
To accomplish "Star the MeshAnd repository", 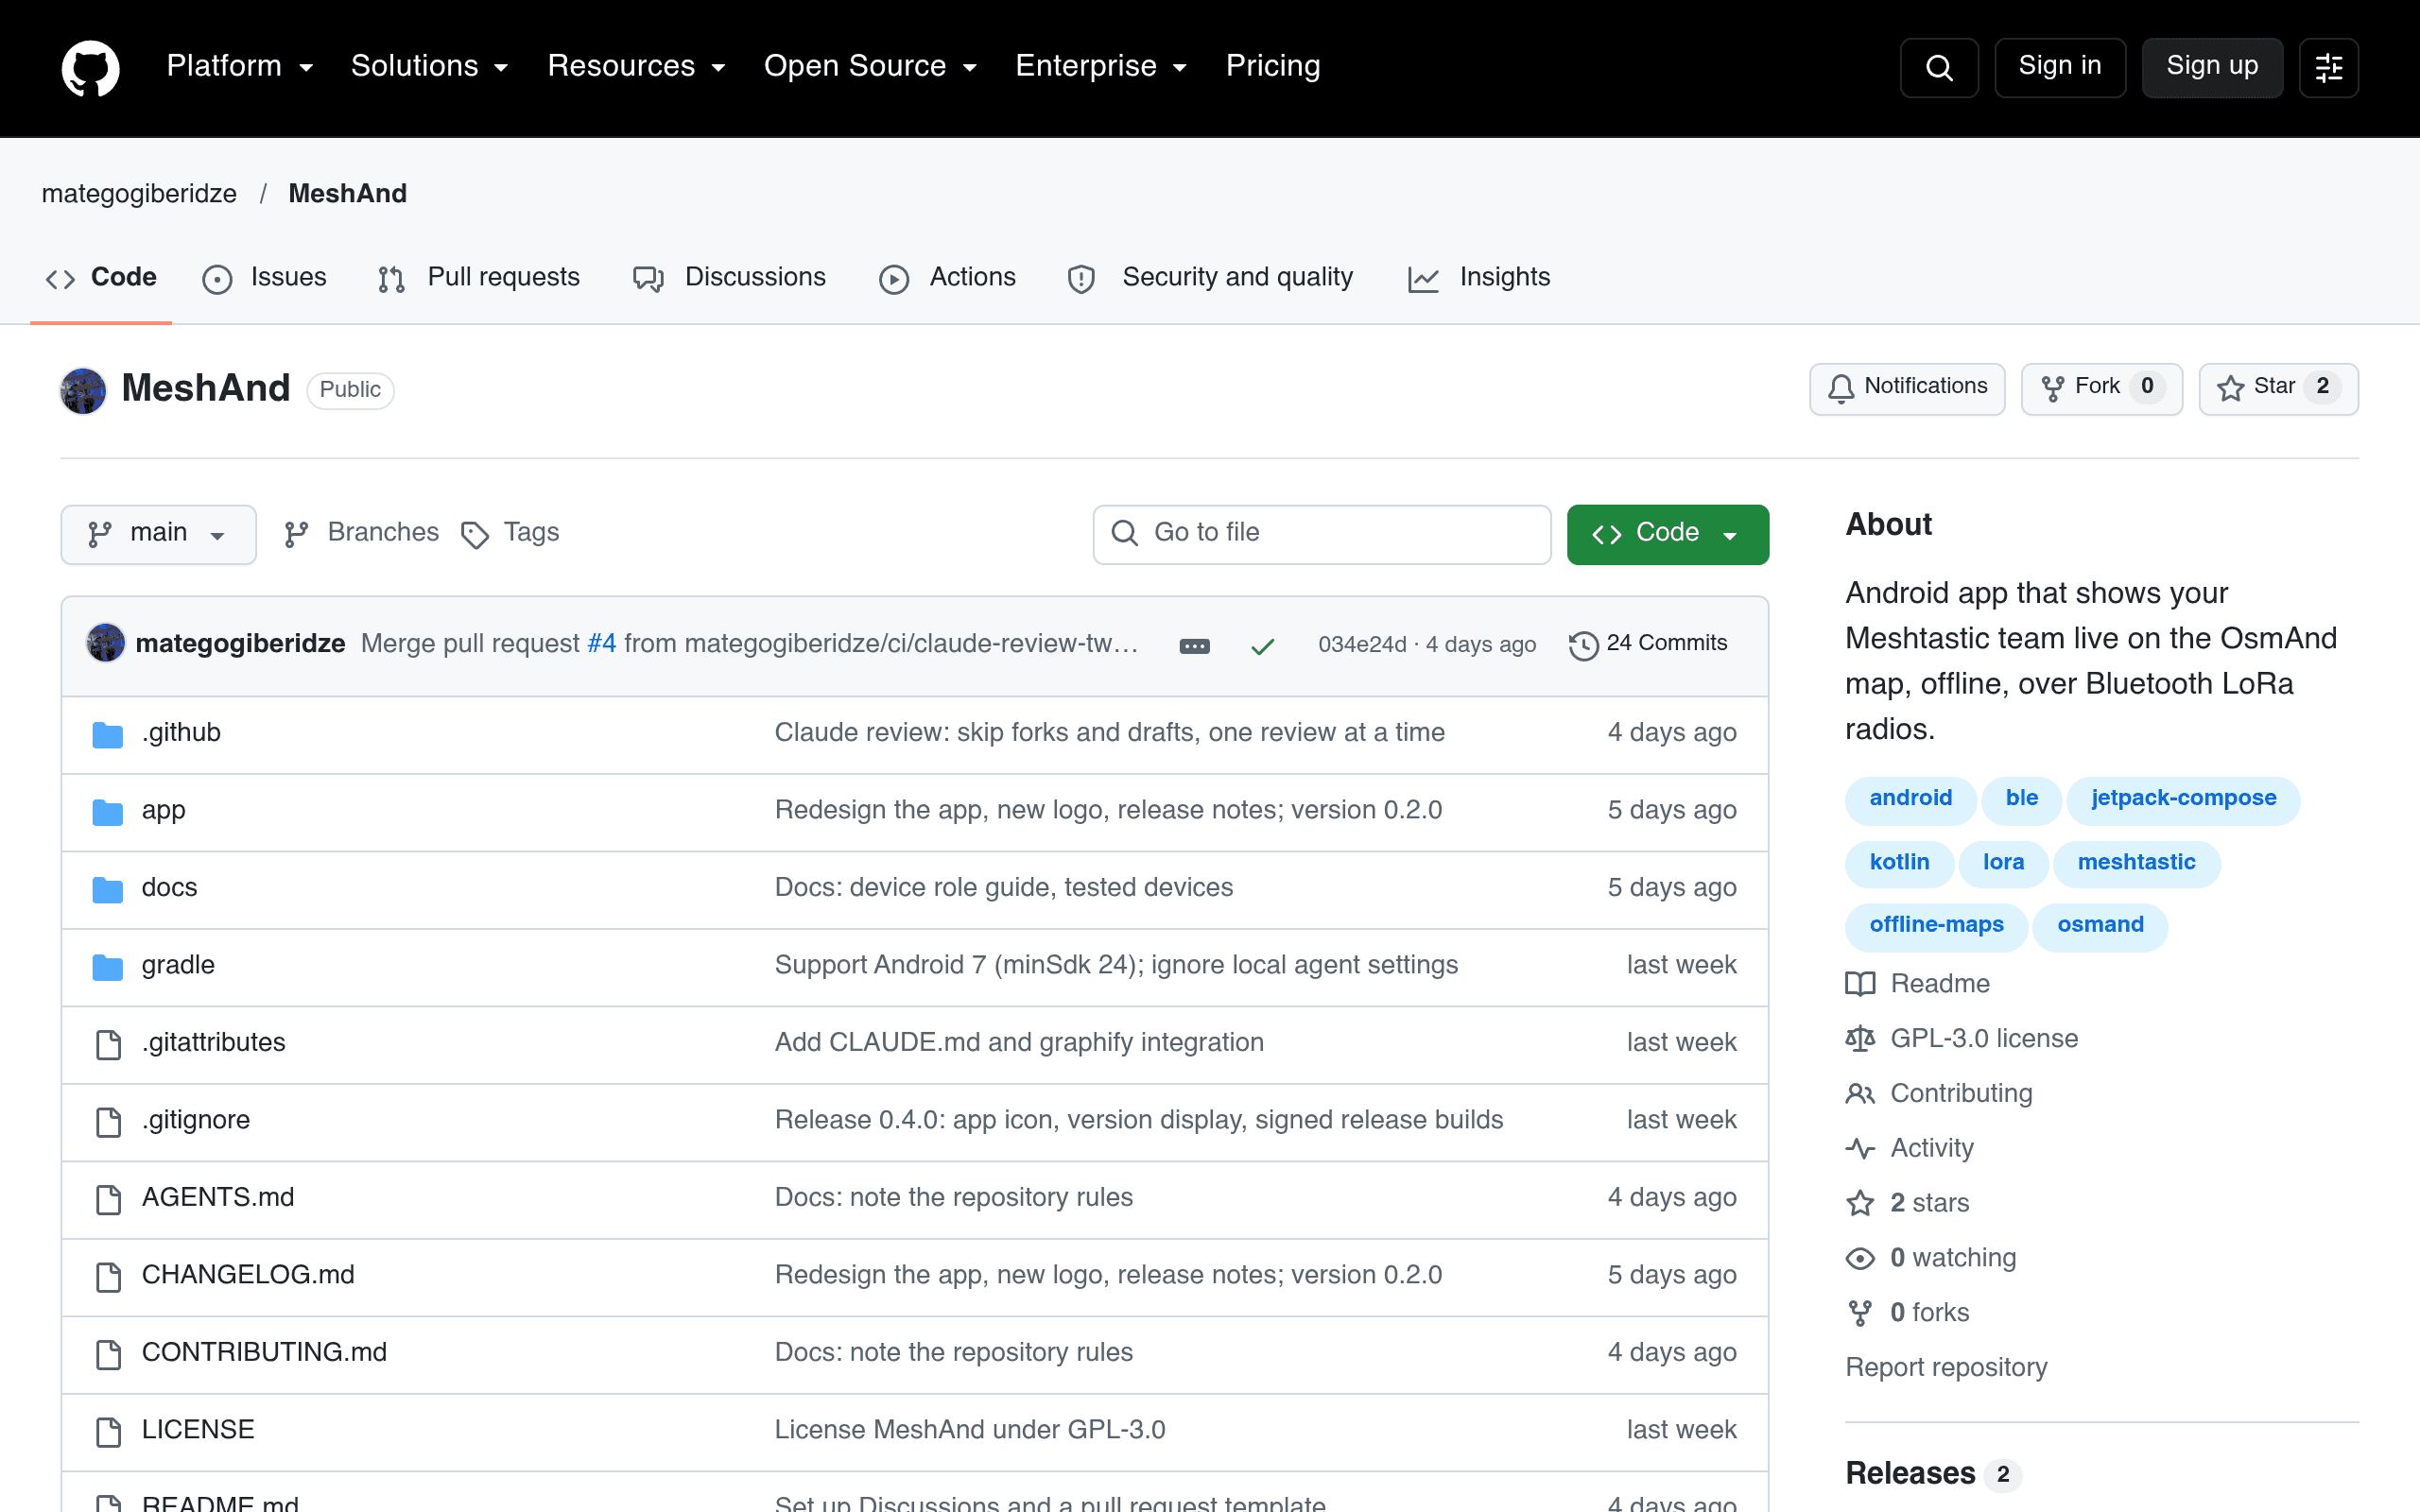I will (x=2278, y=388).
